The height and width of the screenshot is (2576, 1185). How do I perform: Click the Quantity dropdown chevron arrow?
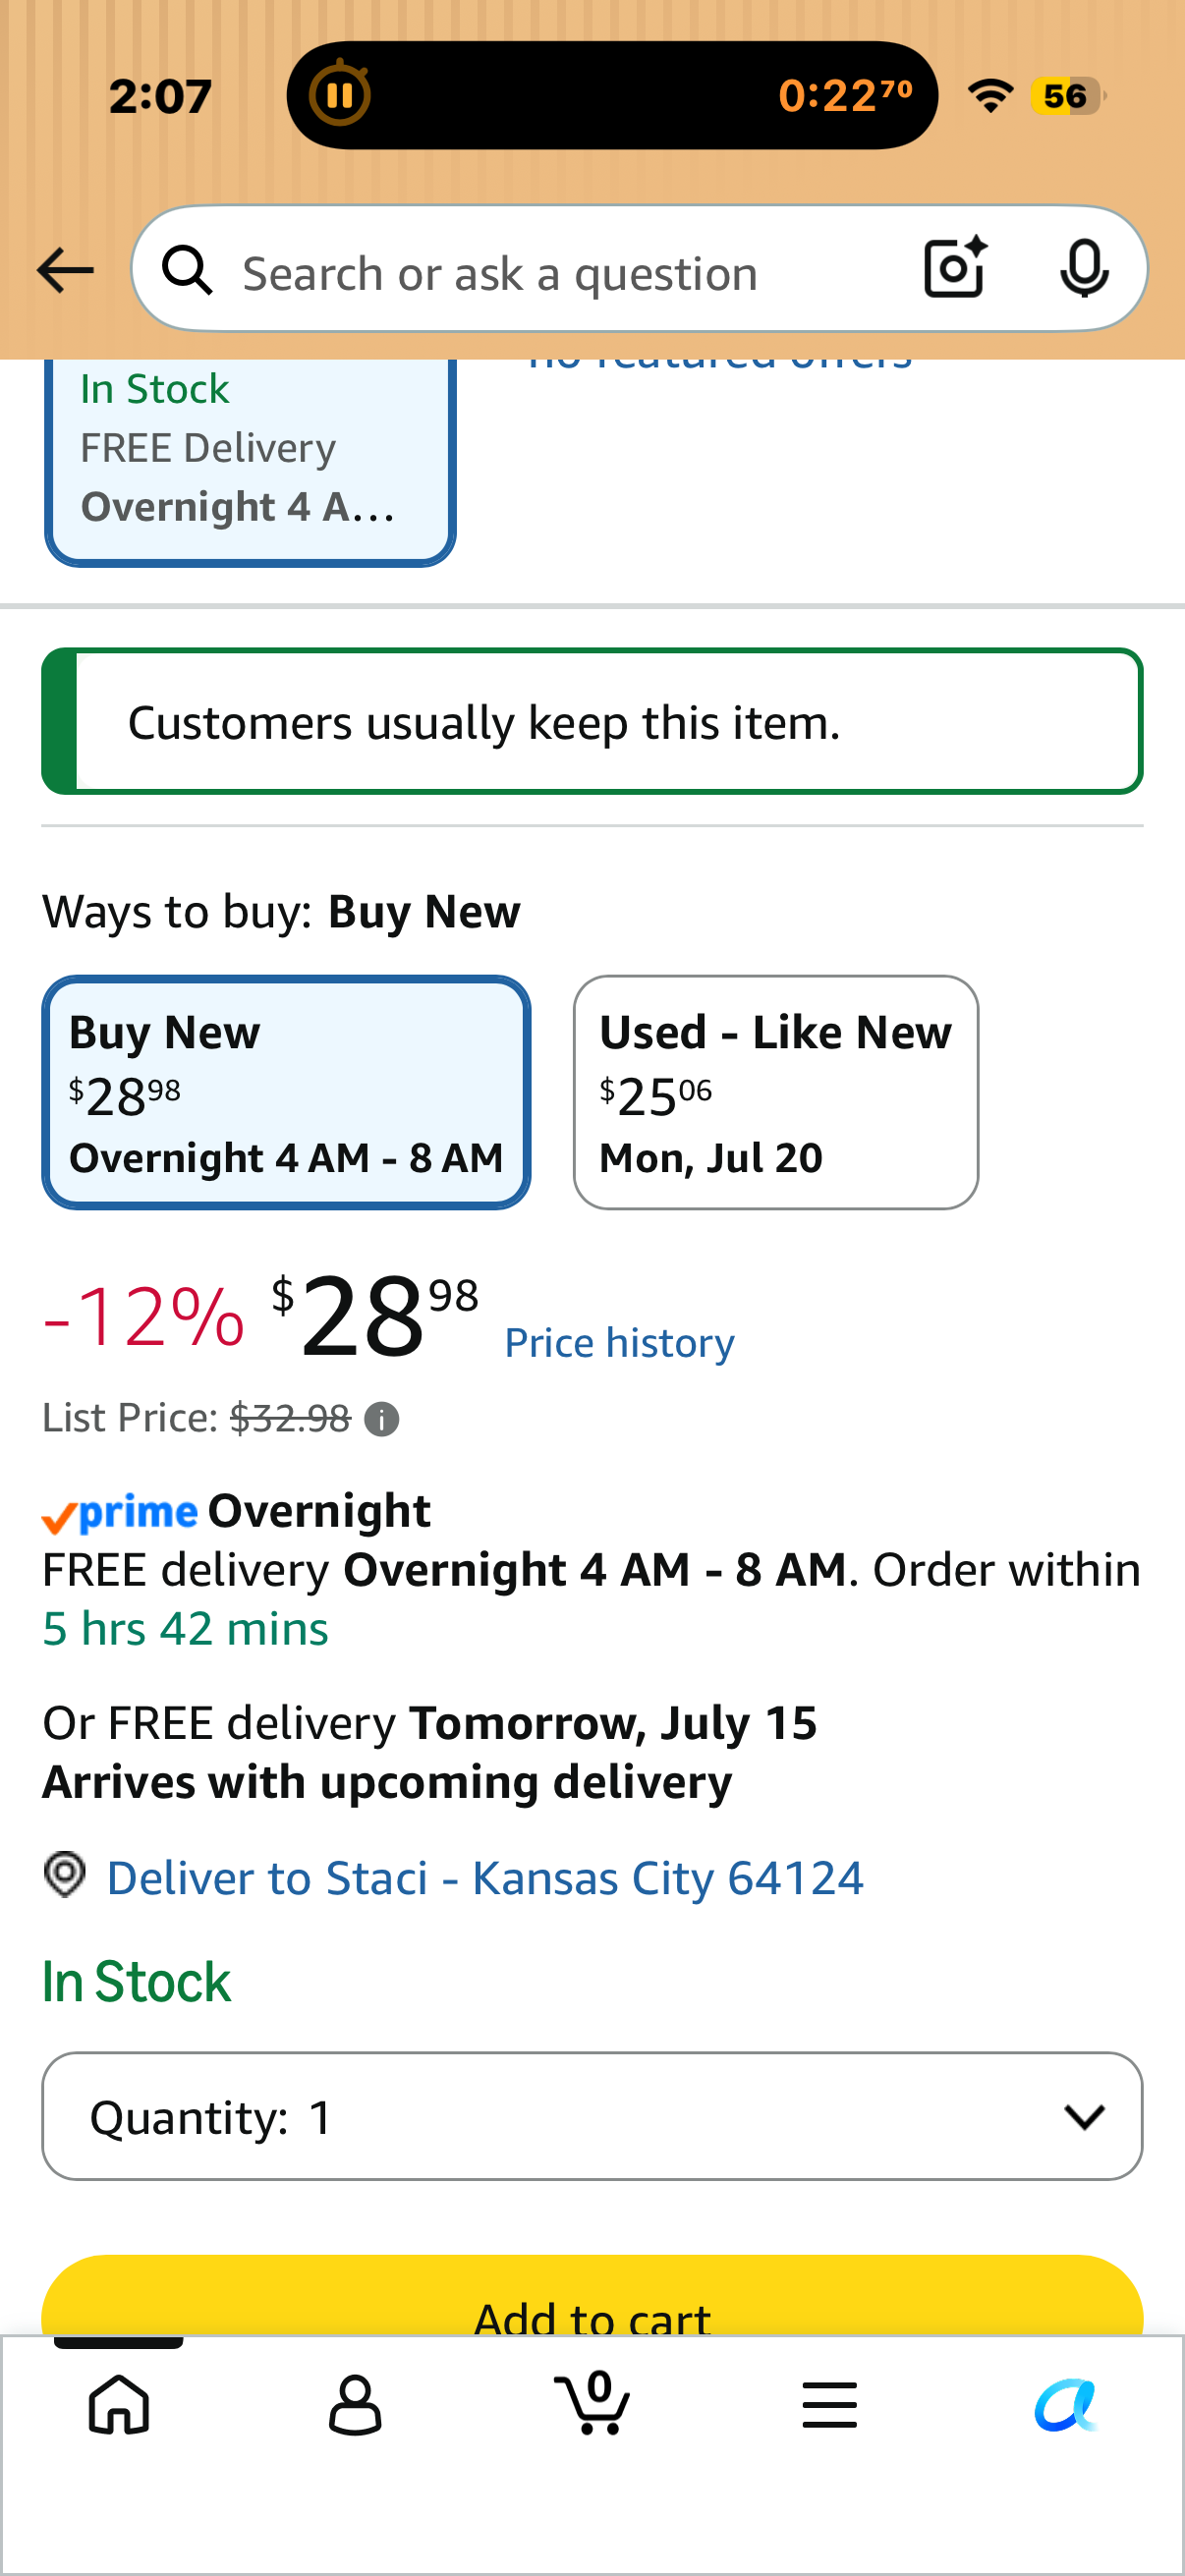1084,2116
